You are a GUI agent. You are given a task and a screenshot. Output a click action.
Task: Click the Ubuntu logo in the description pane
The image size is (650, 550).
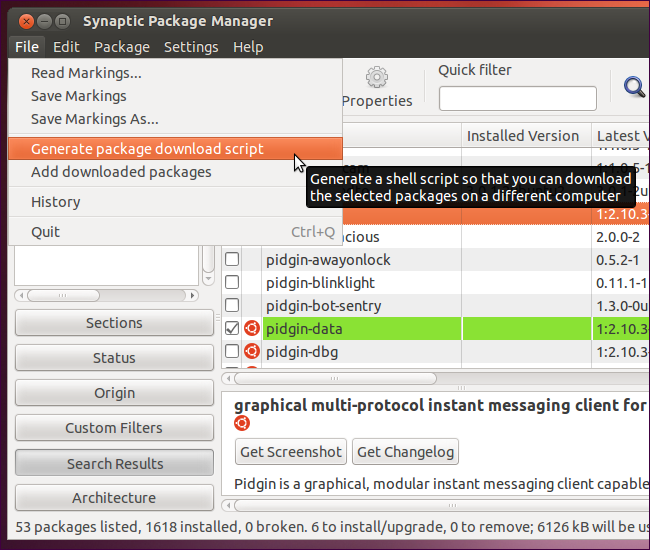pos(242,423)
